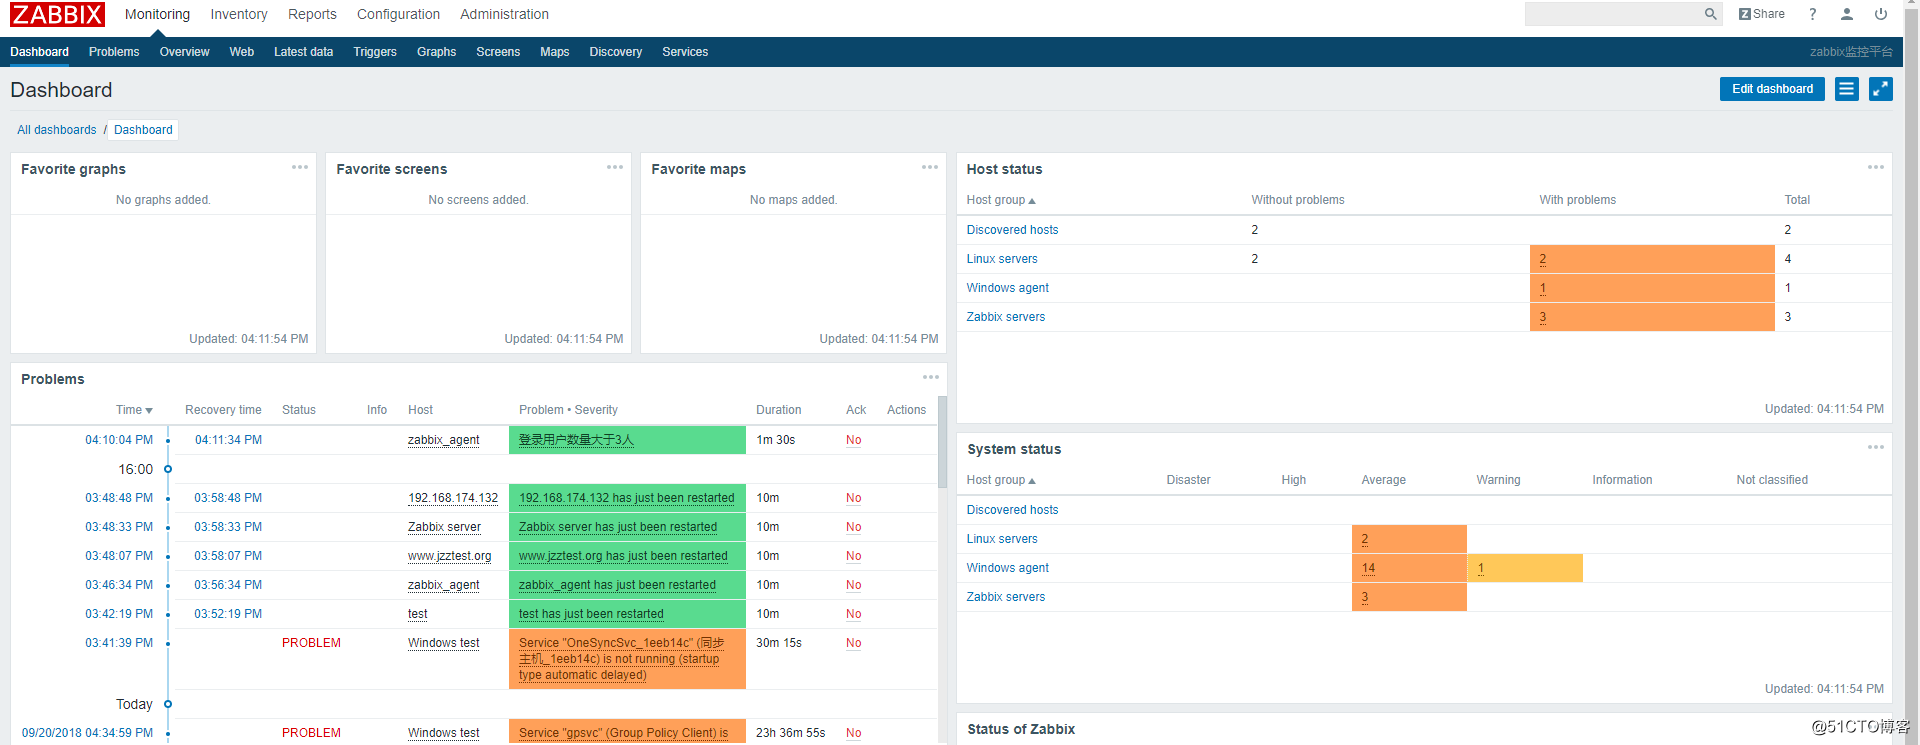The height and width of the screenshot is (745, 1920).
Task: Click the Edit dashboard button
Action: 1772,89
